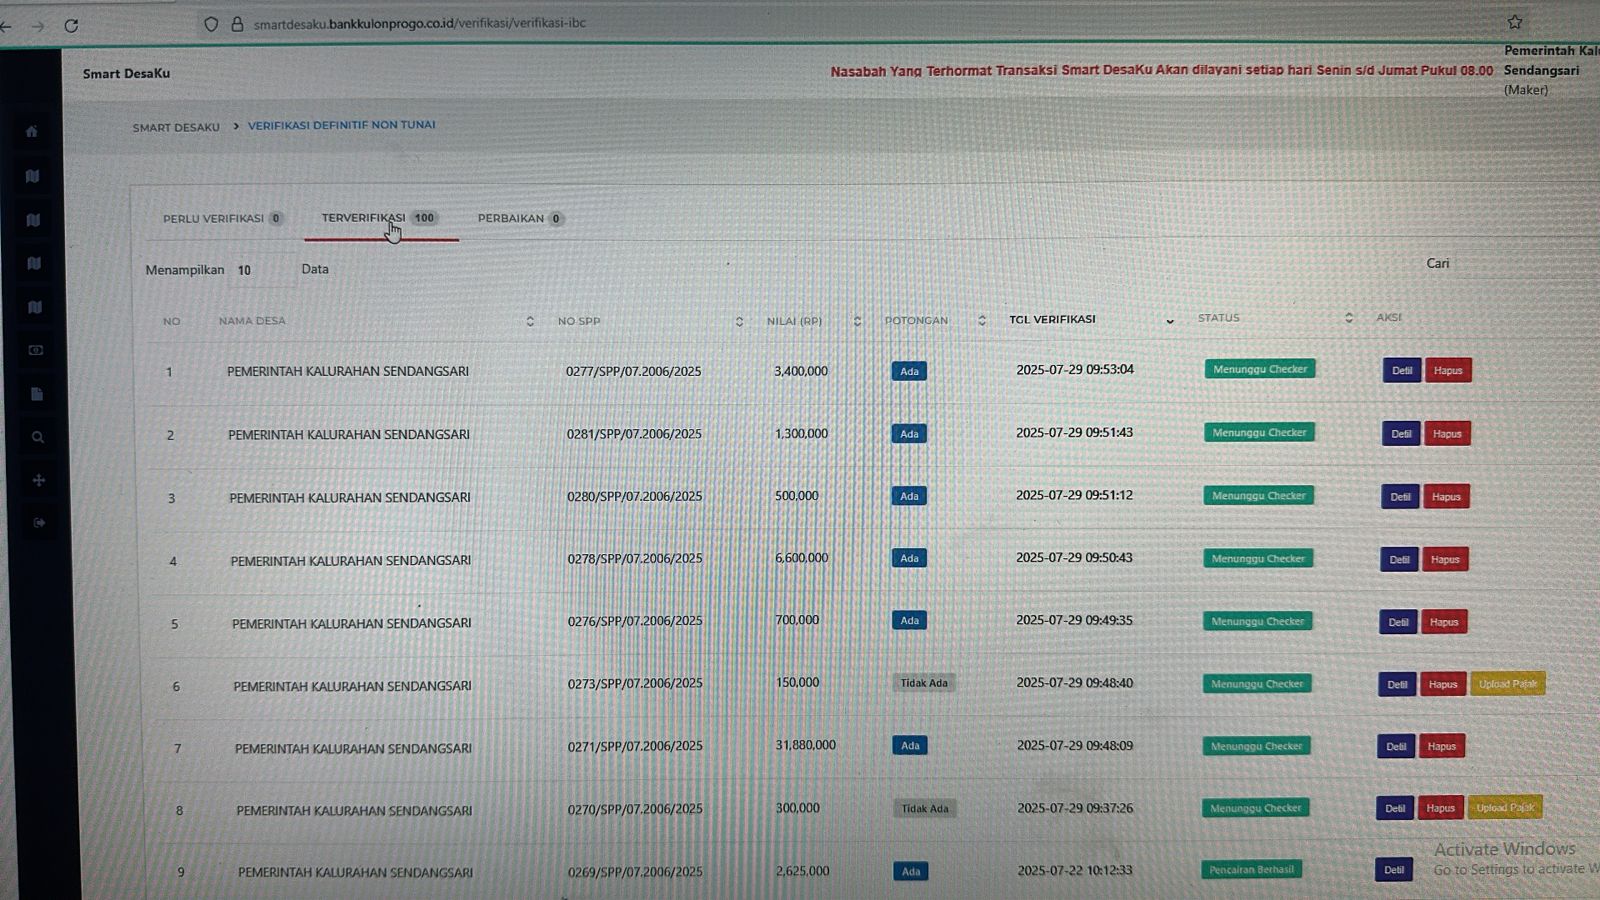Click the browser forward arrow
1600x900 pixels.
pos(38,26)
